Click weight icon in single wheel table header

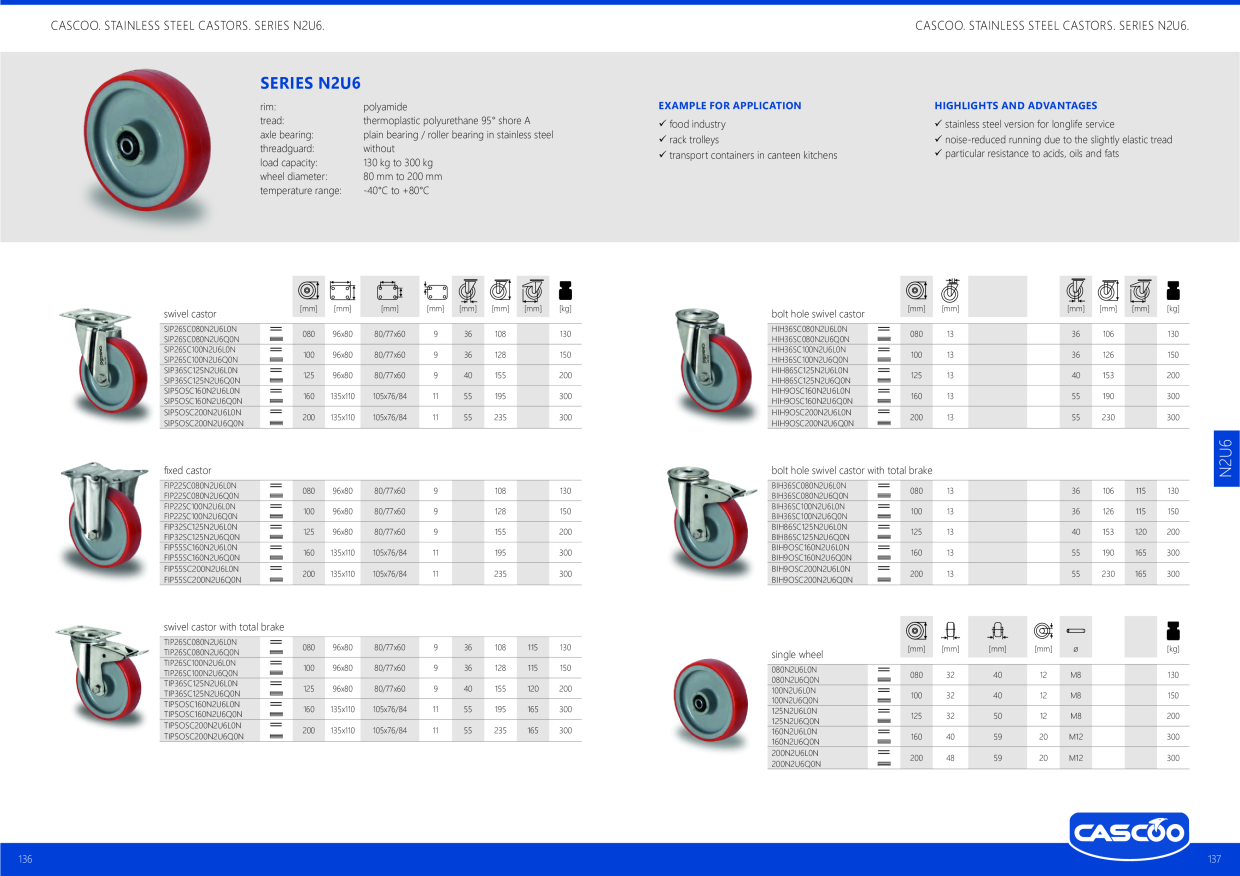pyautogui.click(x=1173, y=631)
